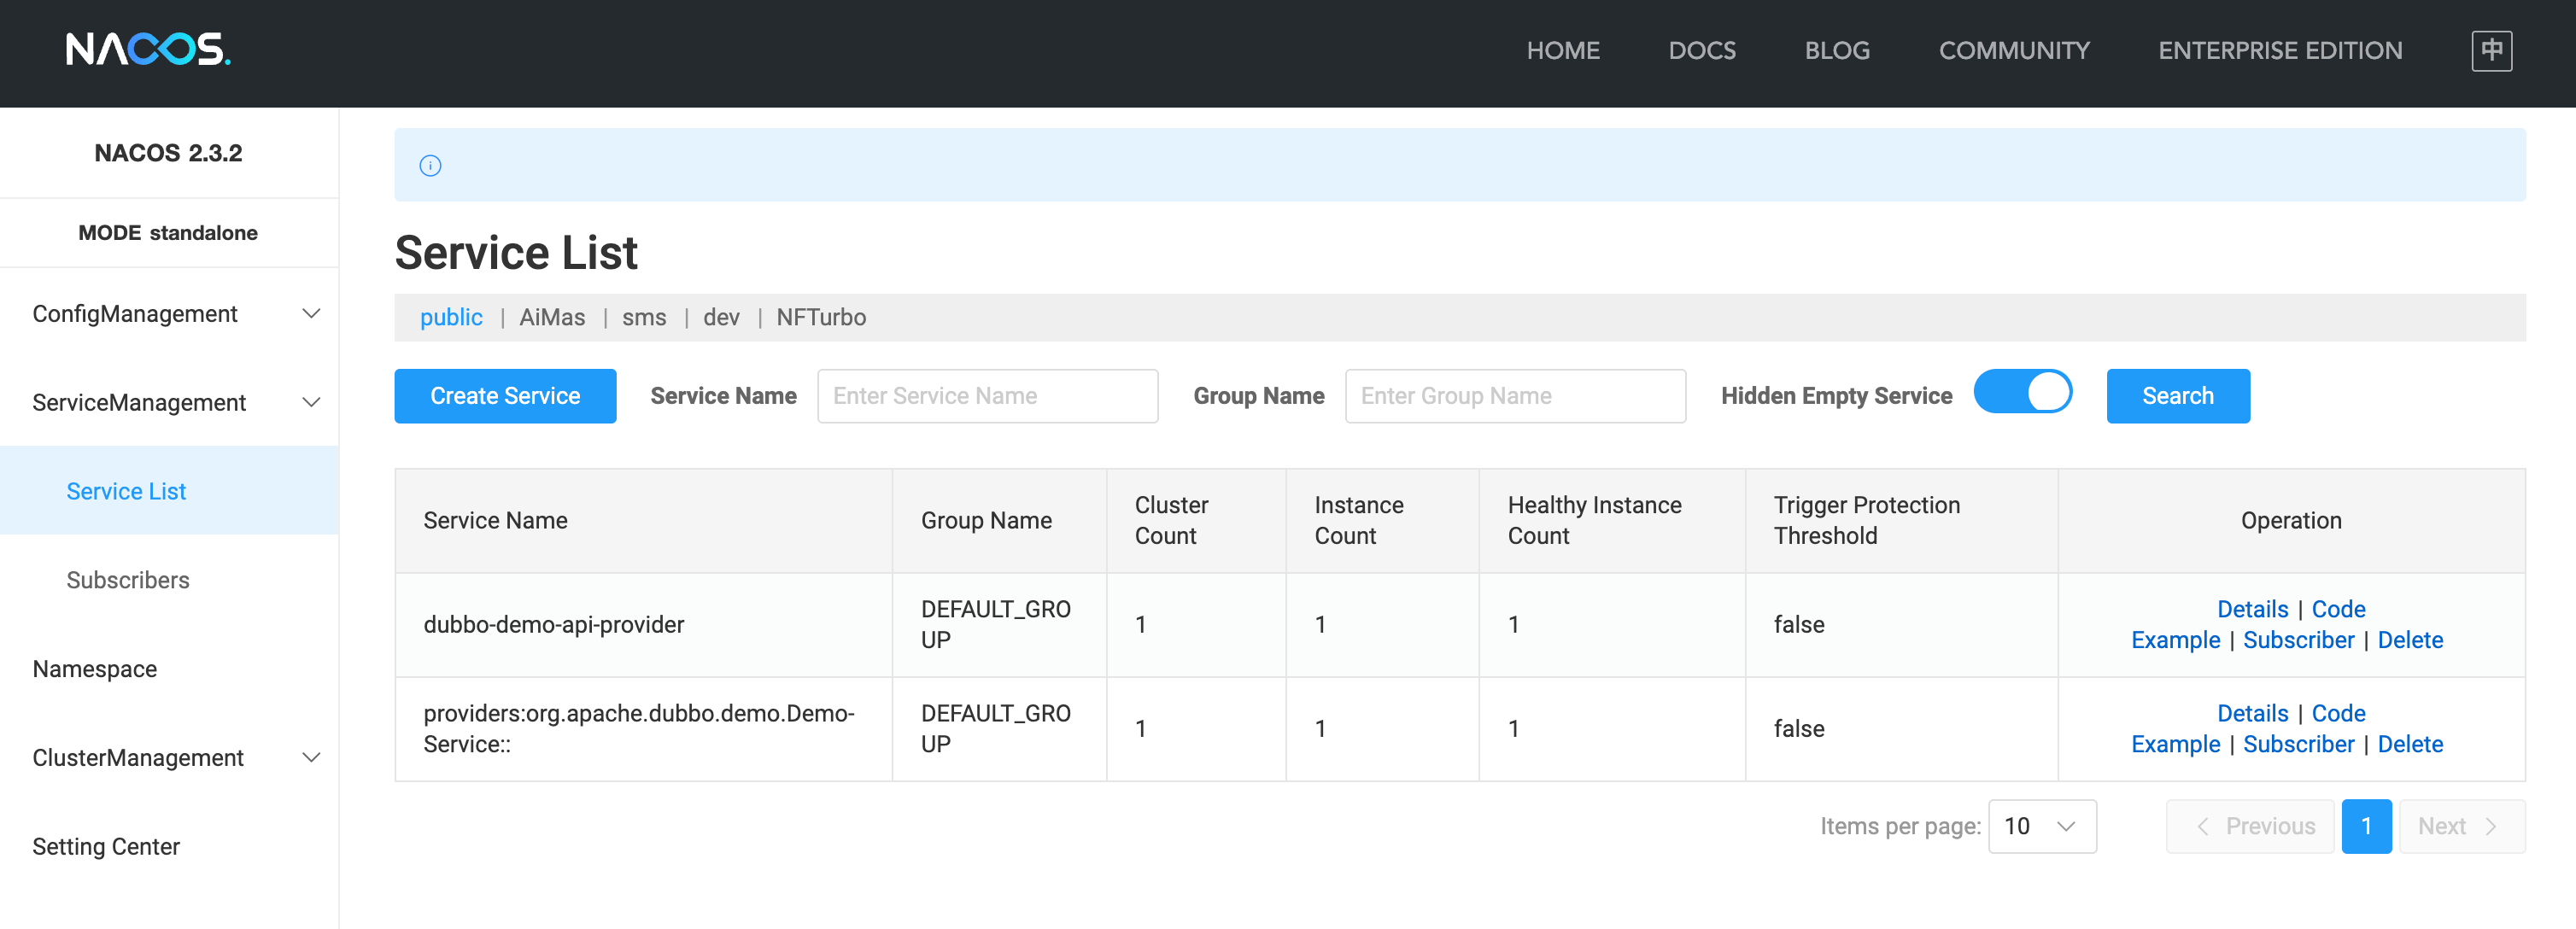
Task: Open the HOME nav item
Action: (1562, 50)
